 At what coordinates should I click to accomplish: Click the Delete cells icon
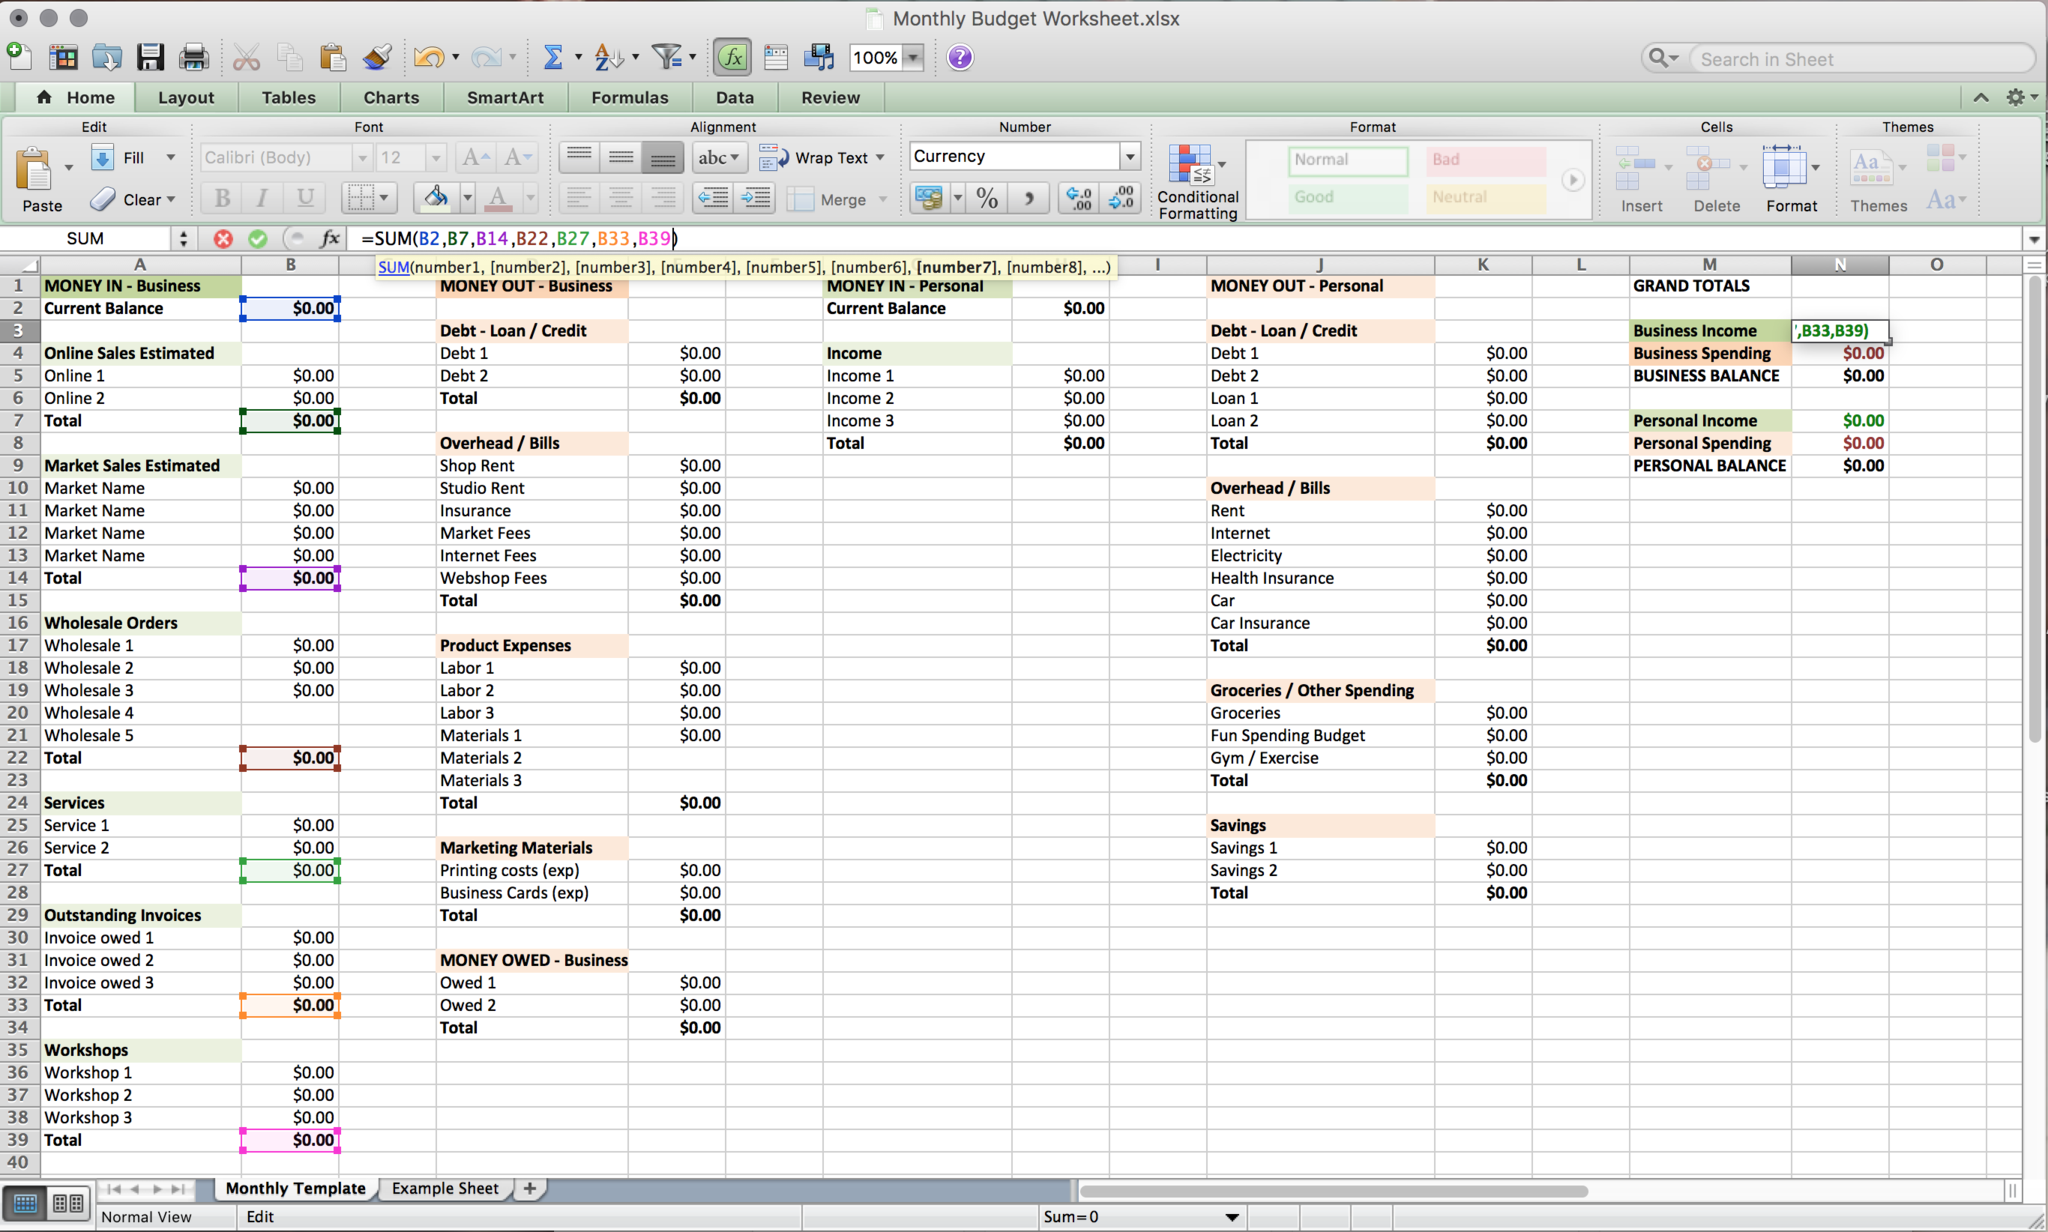(x=1716, y=179)
